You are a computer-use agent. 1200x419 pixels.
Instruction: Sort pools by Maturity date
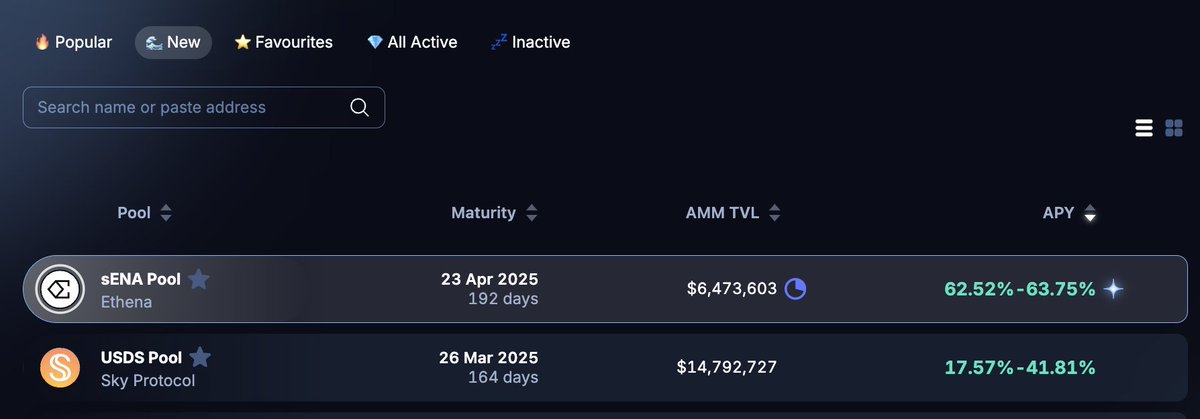click(x=494, y=213)
